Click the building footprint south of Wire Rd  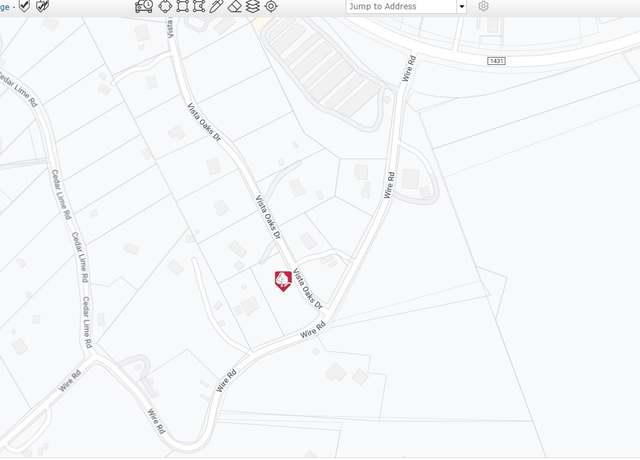[336, 372]
